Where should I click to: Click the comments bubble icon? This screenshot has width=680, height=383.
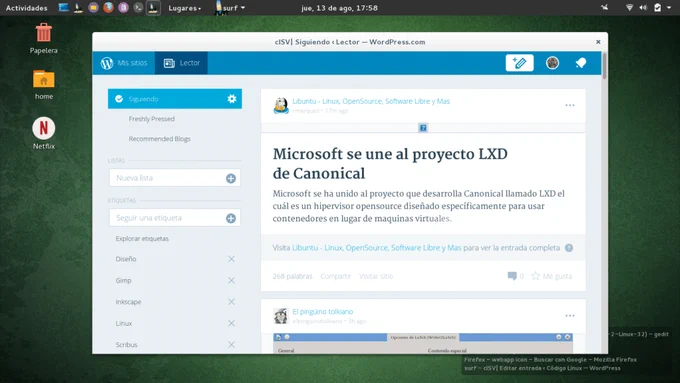tap(512, 276)
